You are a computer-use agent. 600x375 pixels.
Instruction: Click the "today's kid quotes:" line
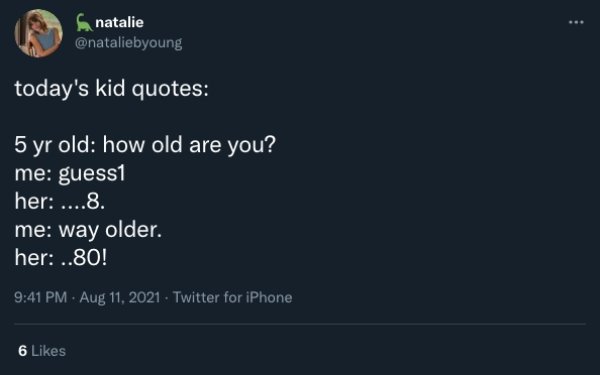coord(111,89)
